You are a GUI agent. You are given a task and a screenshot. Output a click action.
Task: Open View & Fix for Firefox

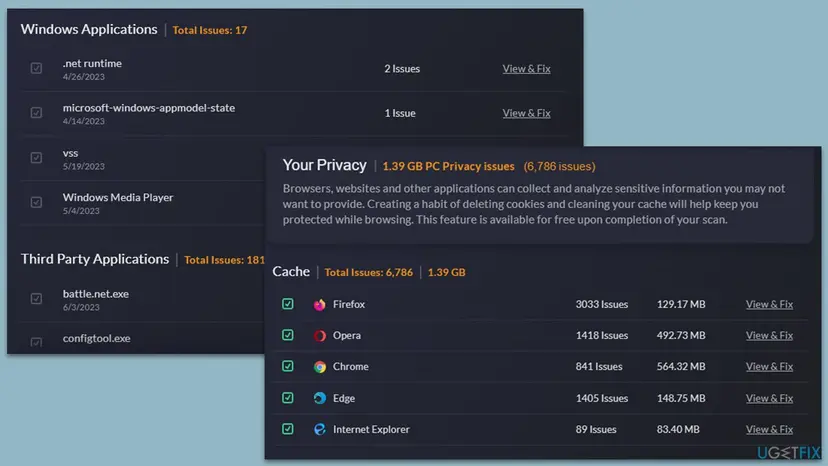pos(769,304)
